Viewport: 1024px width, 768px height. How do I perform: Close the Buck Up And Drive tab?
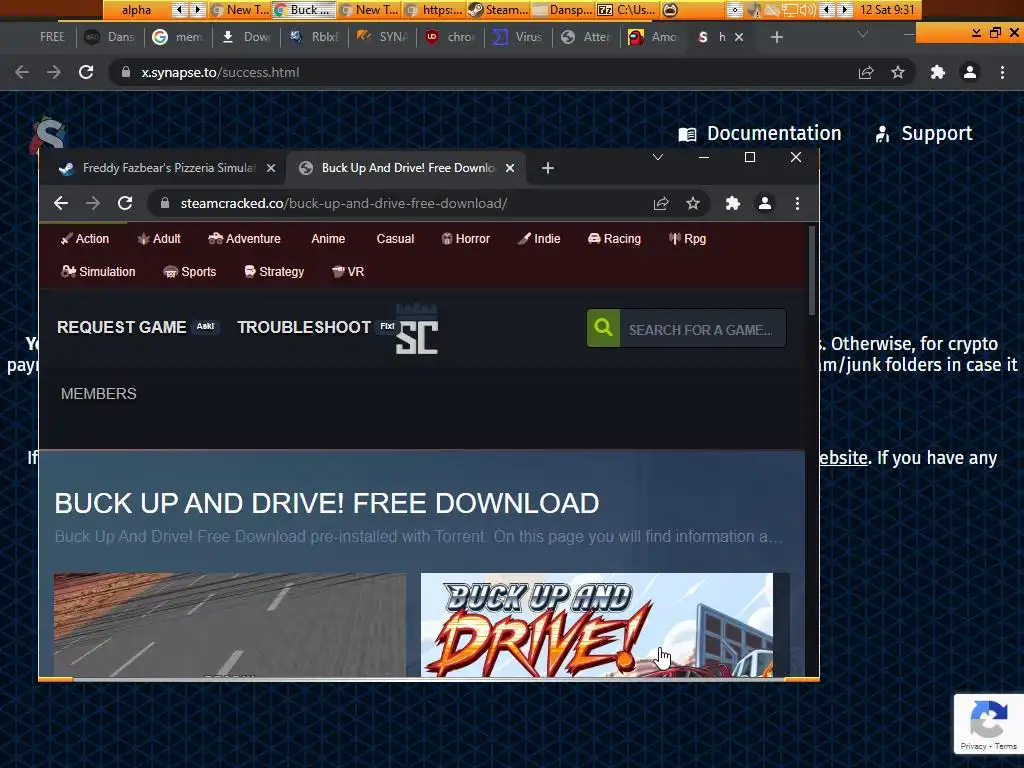(x=510, y=168)
